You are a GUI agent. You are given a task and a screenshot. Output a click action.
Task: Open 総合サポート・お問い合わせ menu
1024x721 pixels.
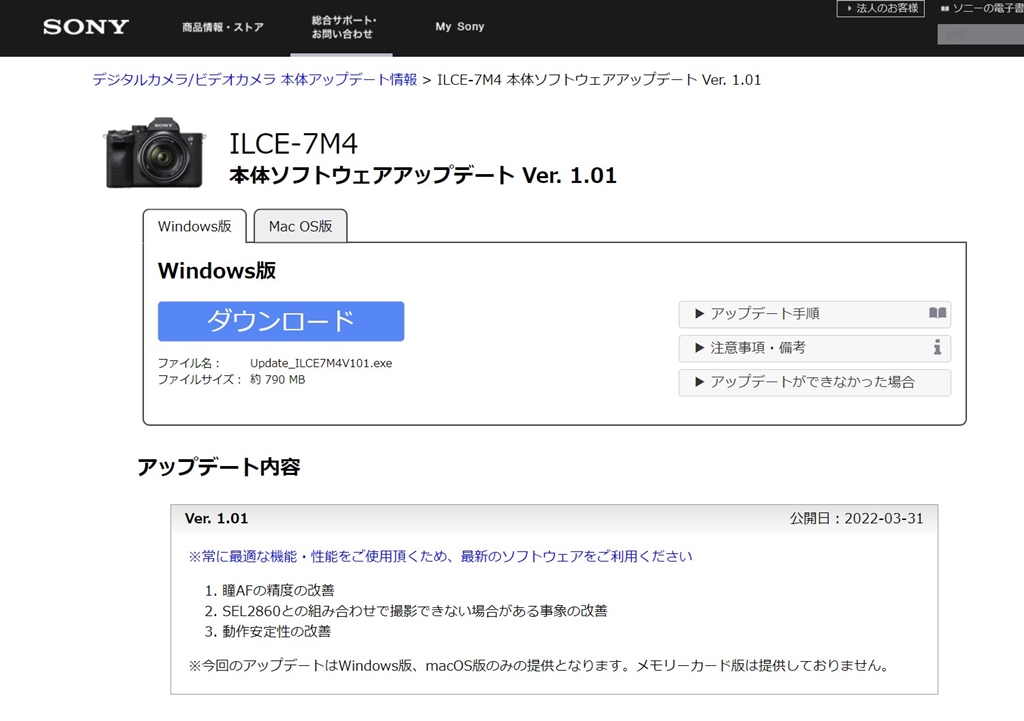click(x=344, y=27)
